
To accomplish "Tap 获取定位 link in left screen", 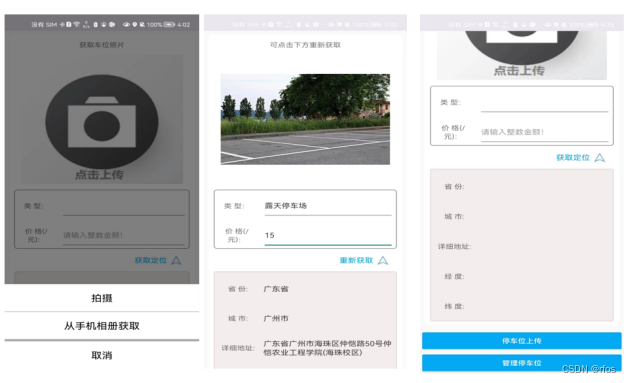I will click(151, 260).
